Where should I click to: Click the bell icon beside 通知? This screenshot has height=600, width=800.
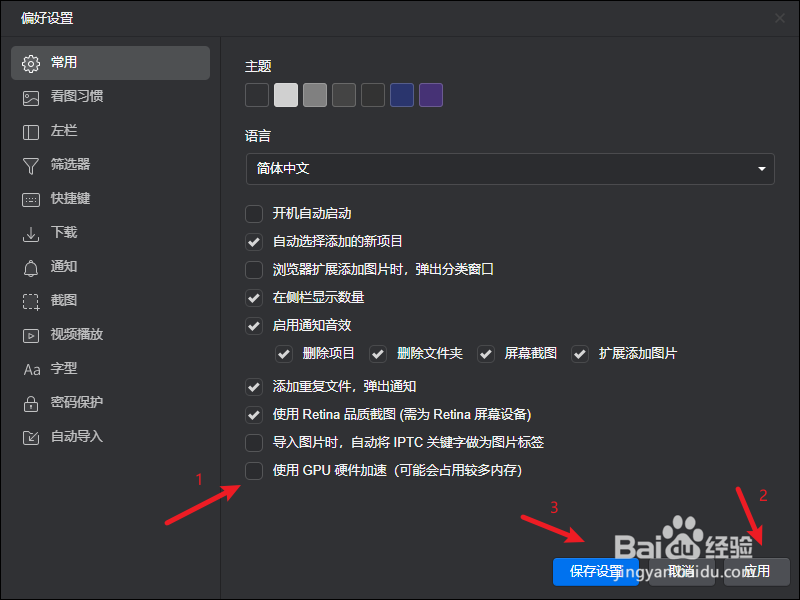pyautogui.click(x=31, y=268)
